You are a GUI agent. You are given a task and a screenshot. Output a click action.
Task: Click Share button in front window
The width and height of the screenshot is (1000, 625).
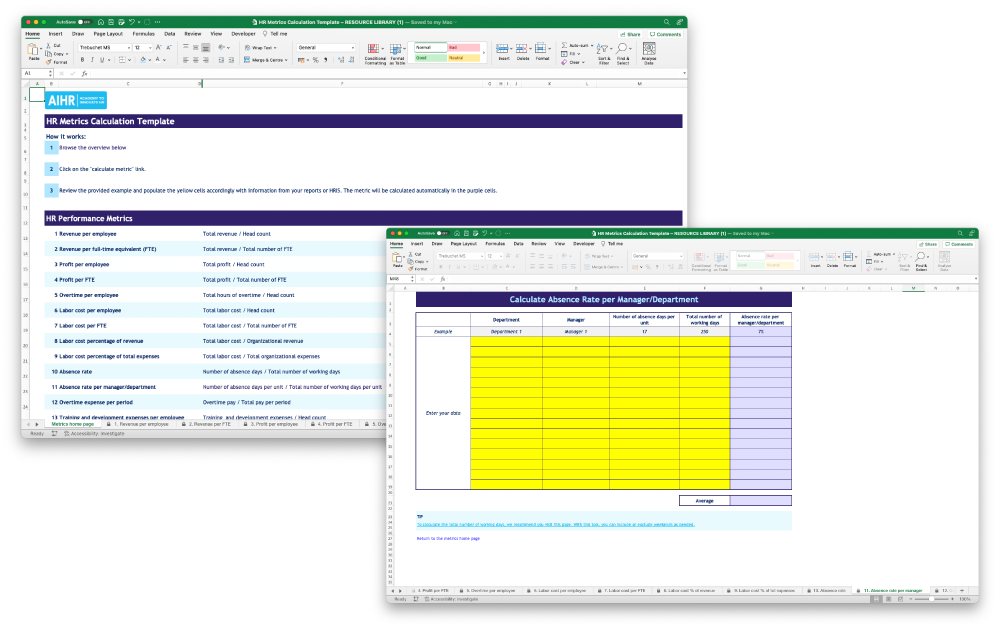929,244
